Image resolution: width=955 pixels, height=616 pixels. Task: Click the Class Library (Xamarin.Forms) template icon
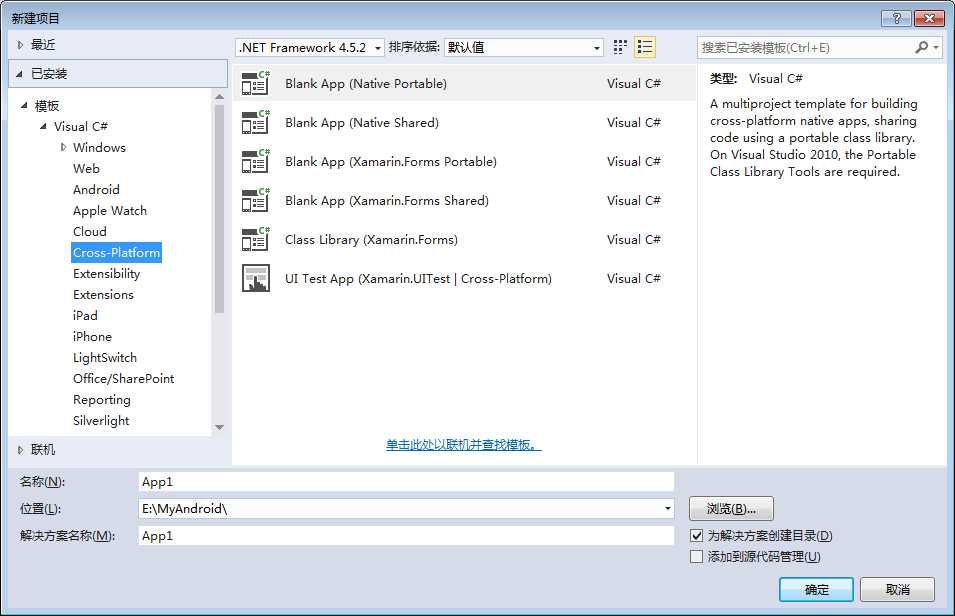tap(256, 239)
